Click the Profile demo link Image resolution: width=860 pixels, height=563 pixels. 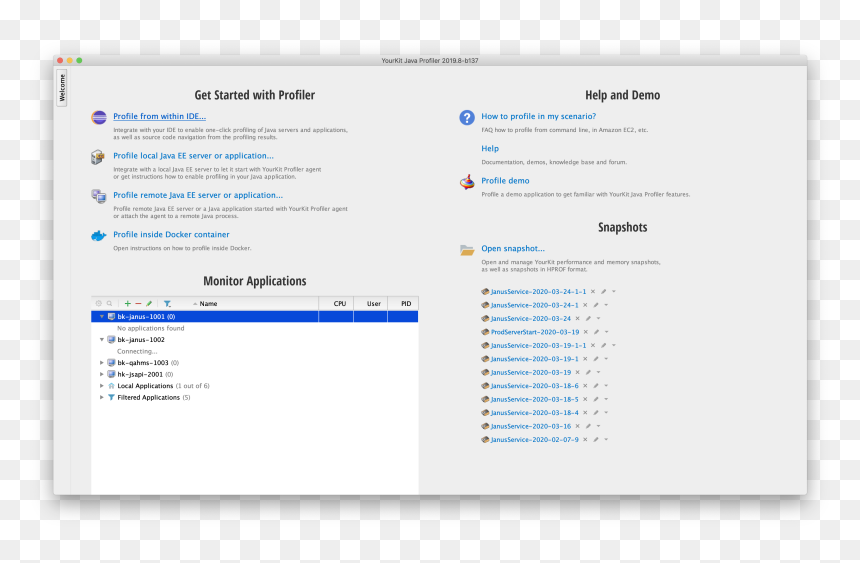505,181
